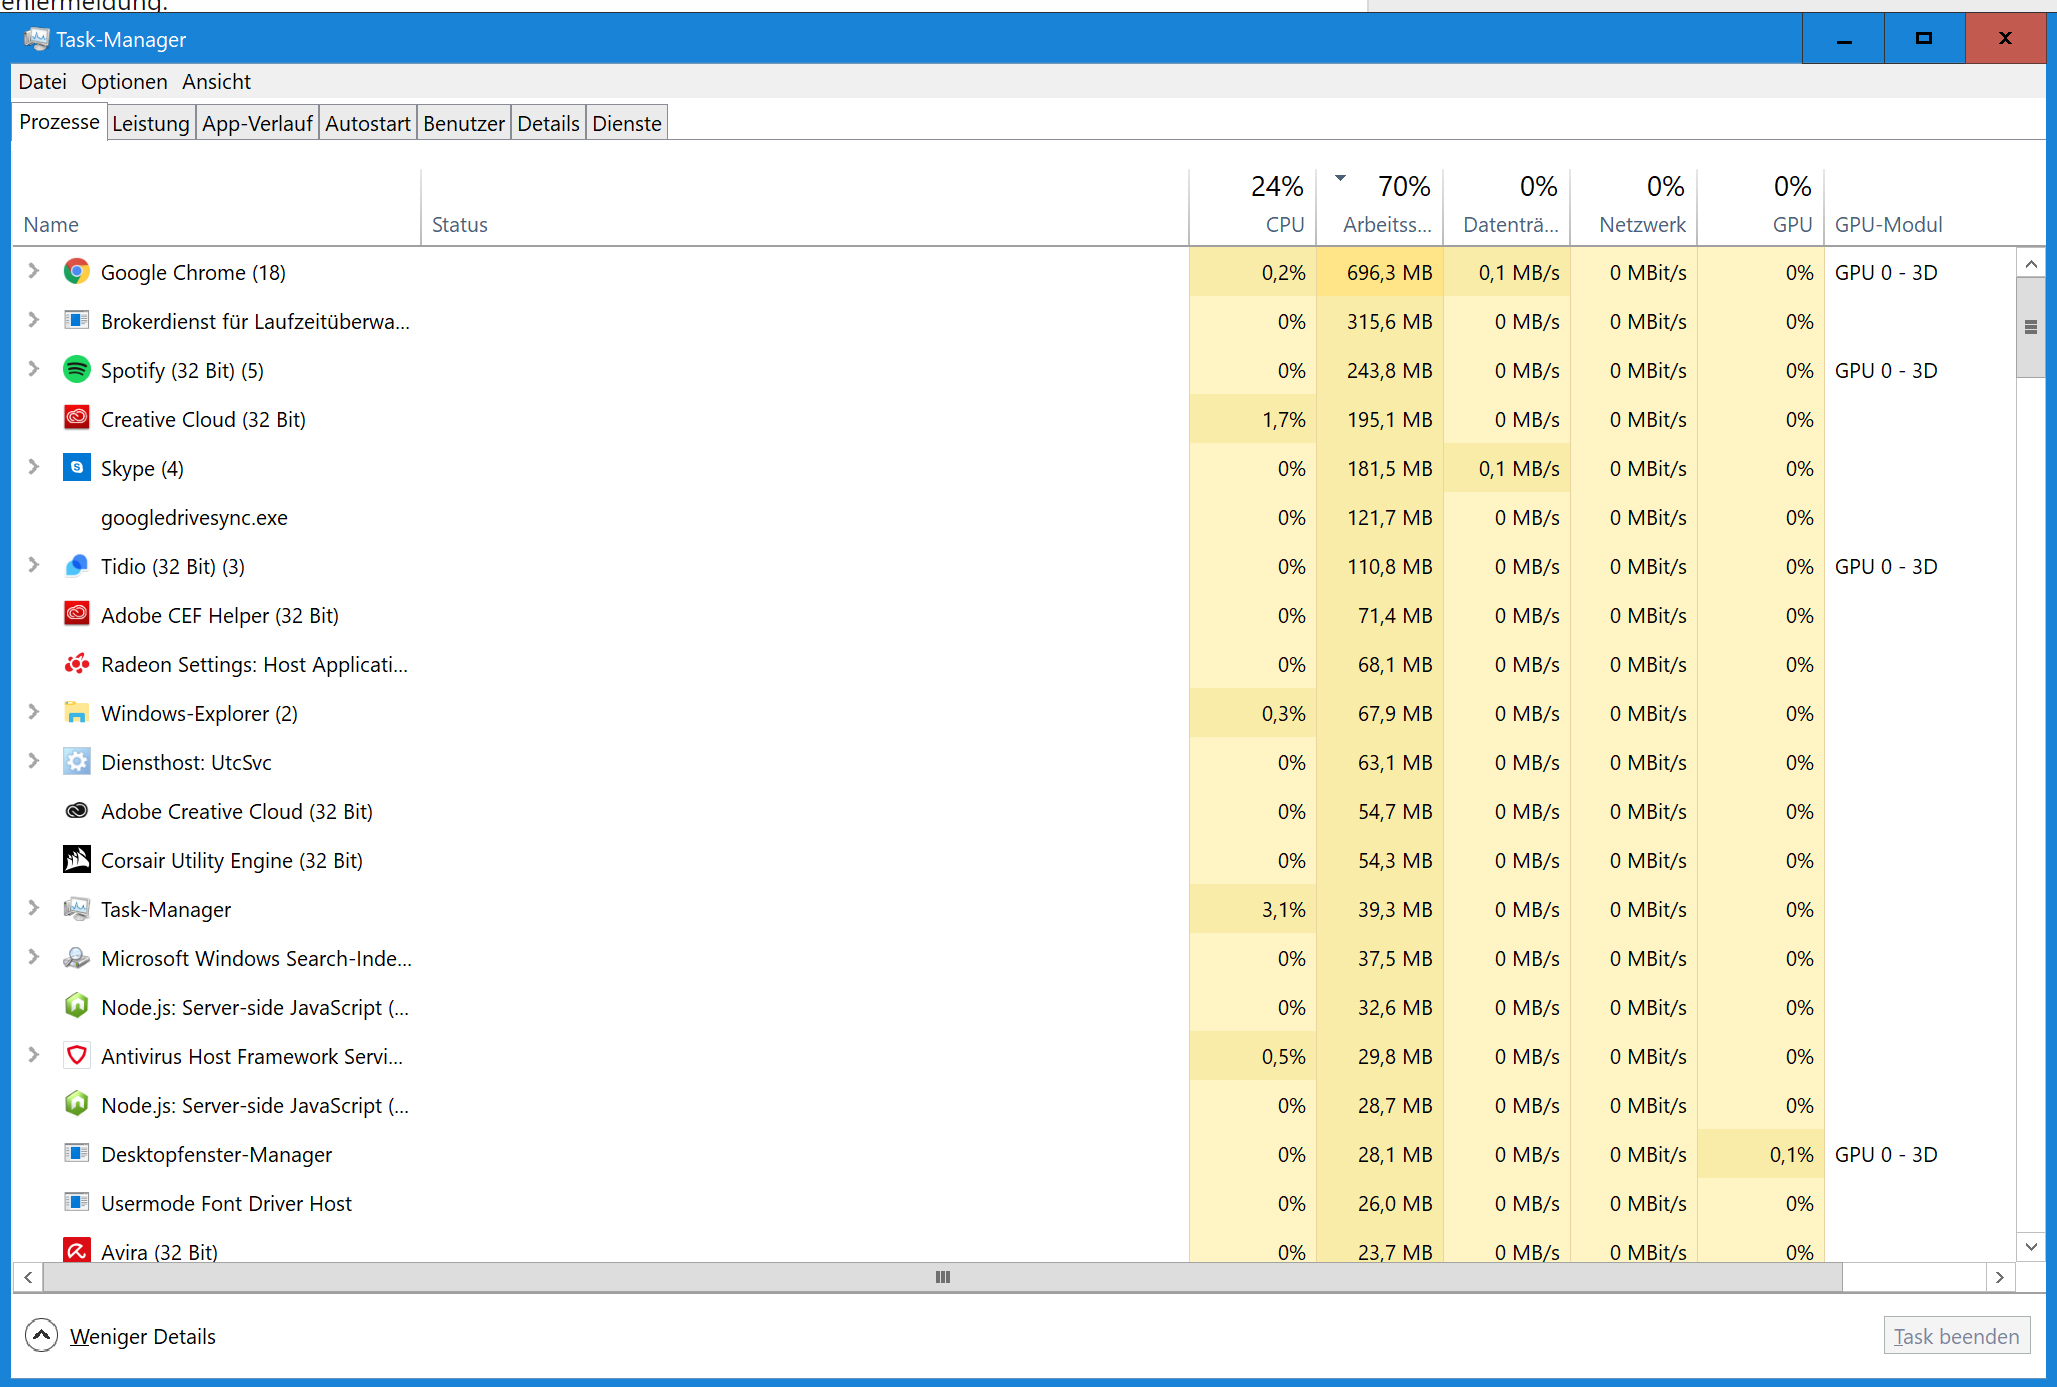
Task: Select Corsair Utility Engine icon
Action: tap(76, 860)
